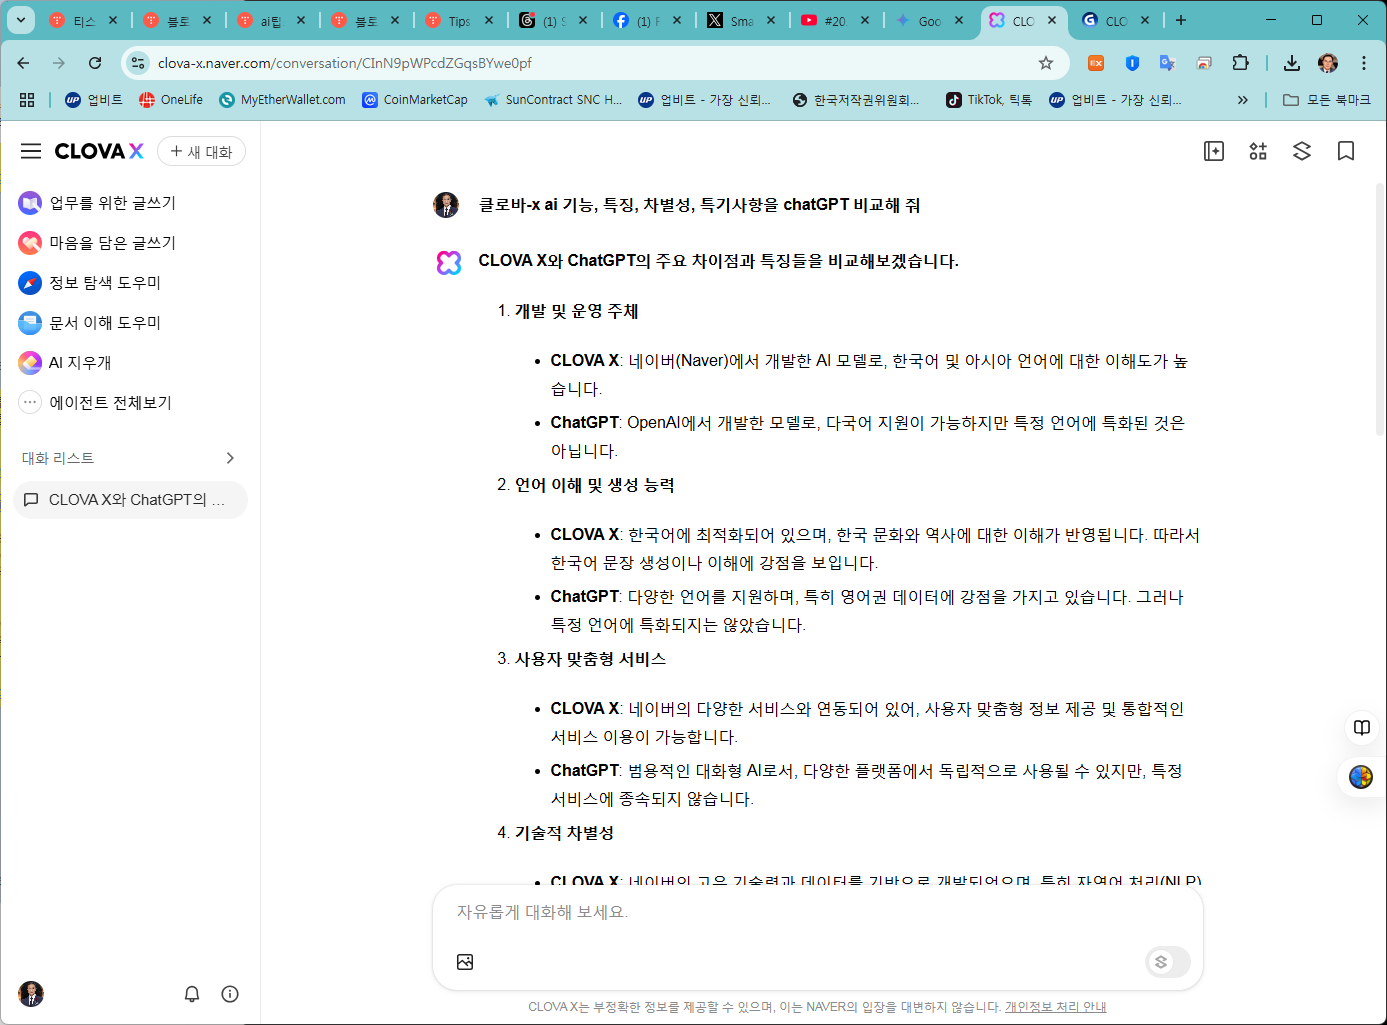Open 업무를 위한 글쓰기 agent
The height and width of the screenshot is (1025, 1387).
click(97, 203)
